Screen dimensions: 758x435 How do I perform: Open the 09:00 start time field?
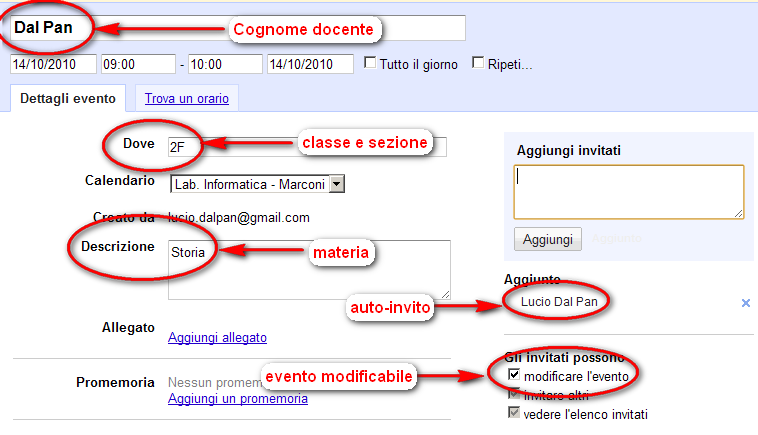click(x=138, y=64)
